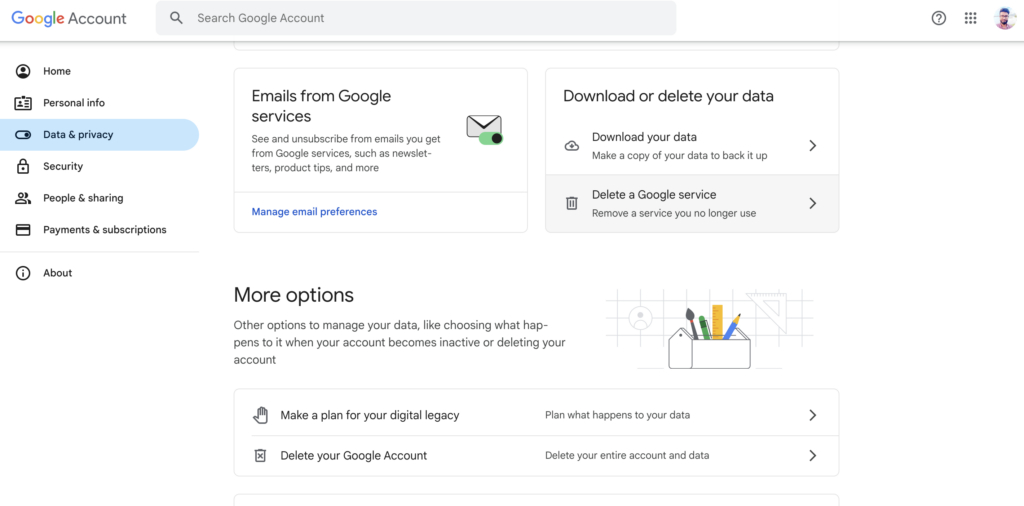Open Download your data
Screen dimensions: 1024x506
pos(692,146)
